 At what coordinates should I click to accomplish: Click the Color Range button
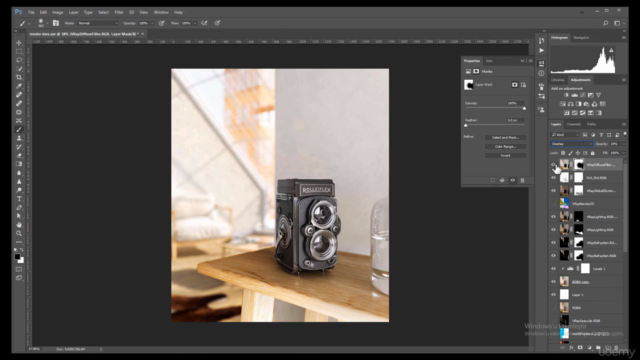click(x=505, y=147)
